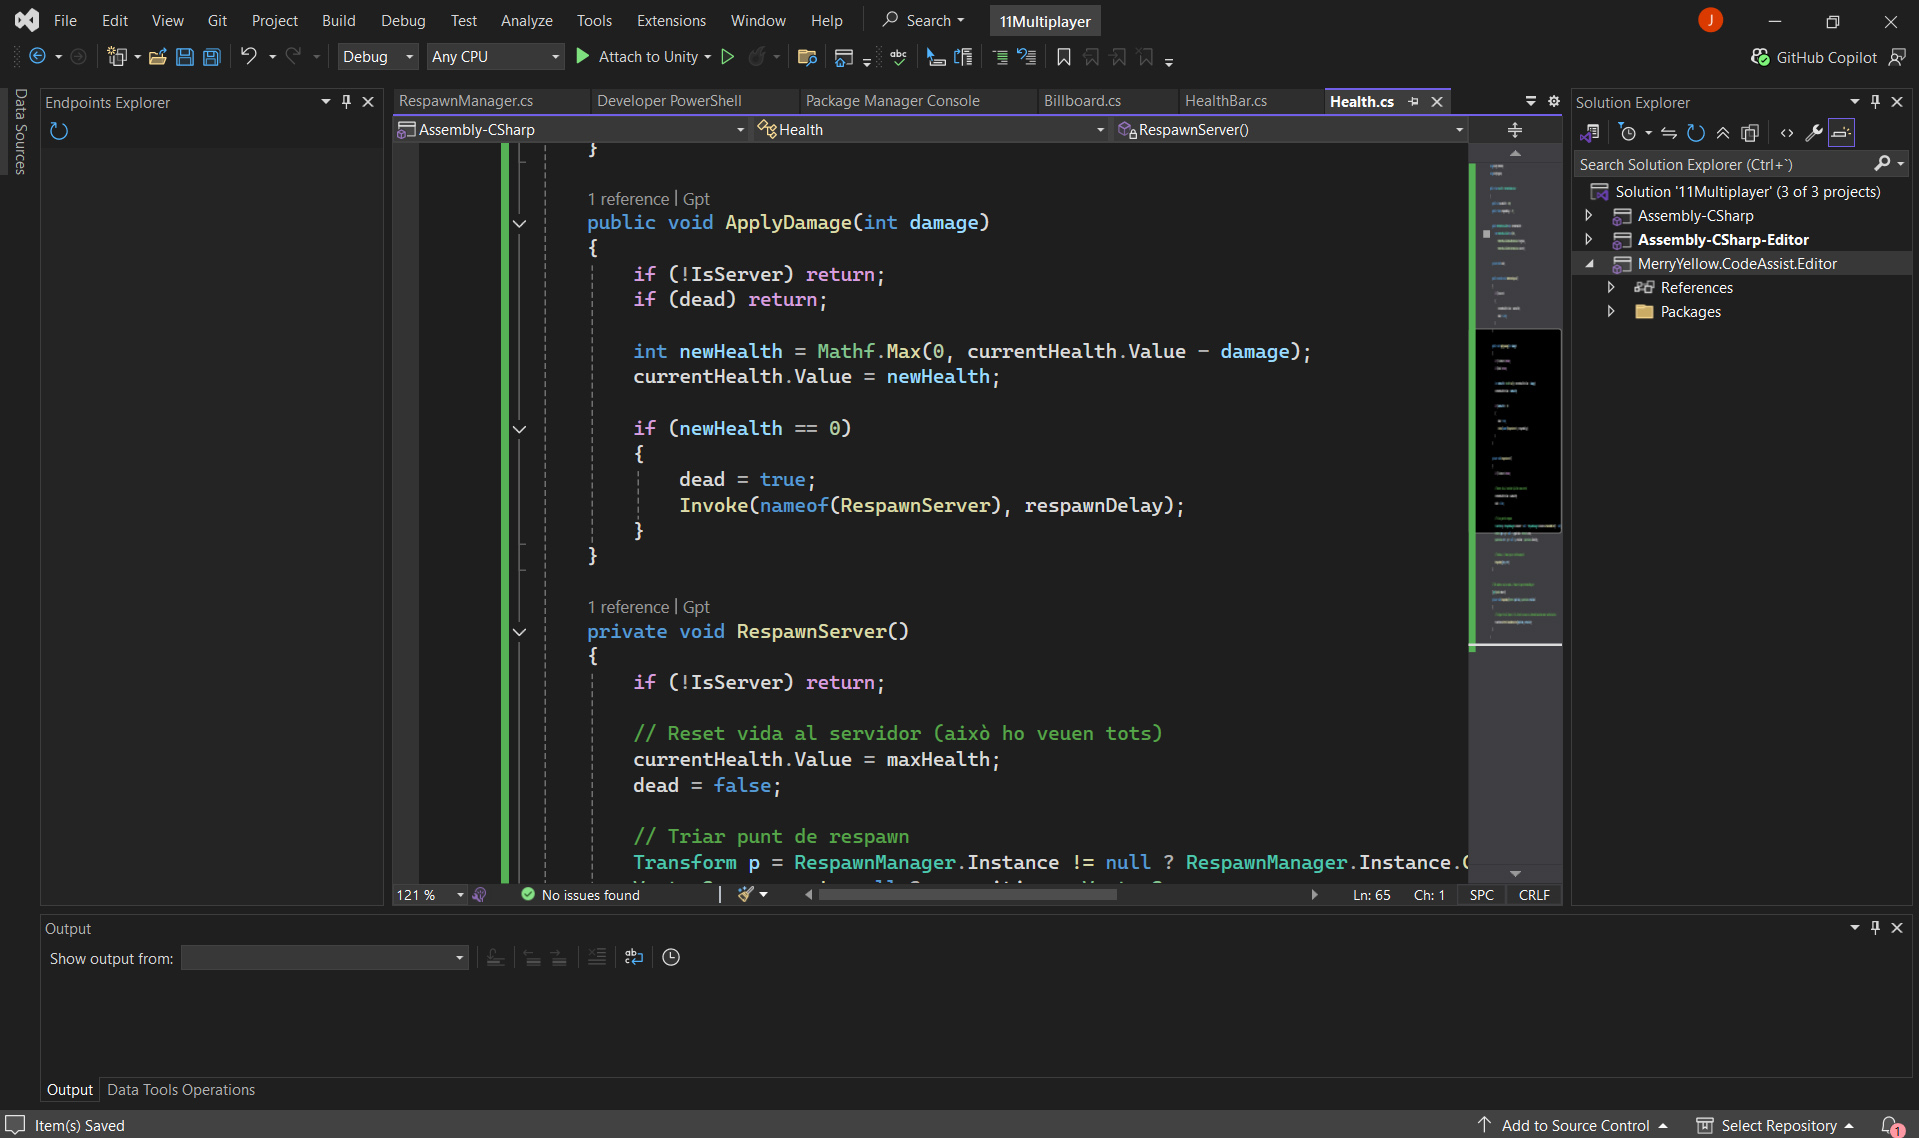Toggle word wrap in Output panel

[634, 957]
